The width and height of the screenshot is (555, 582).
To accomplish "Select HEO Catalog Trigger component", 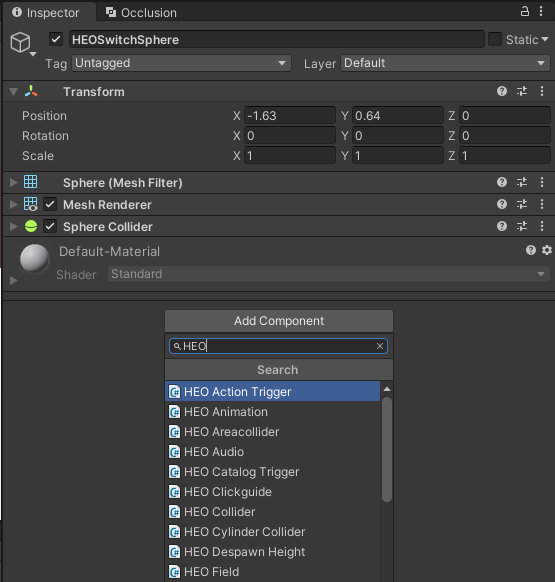I will (272, 472).
